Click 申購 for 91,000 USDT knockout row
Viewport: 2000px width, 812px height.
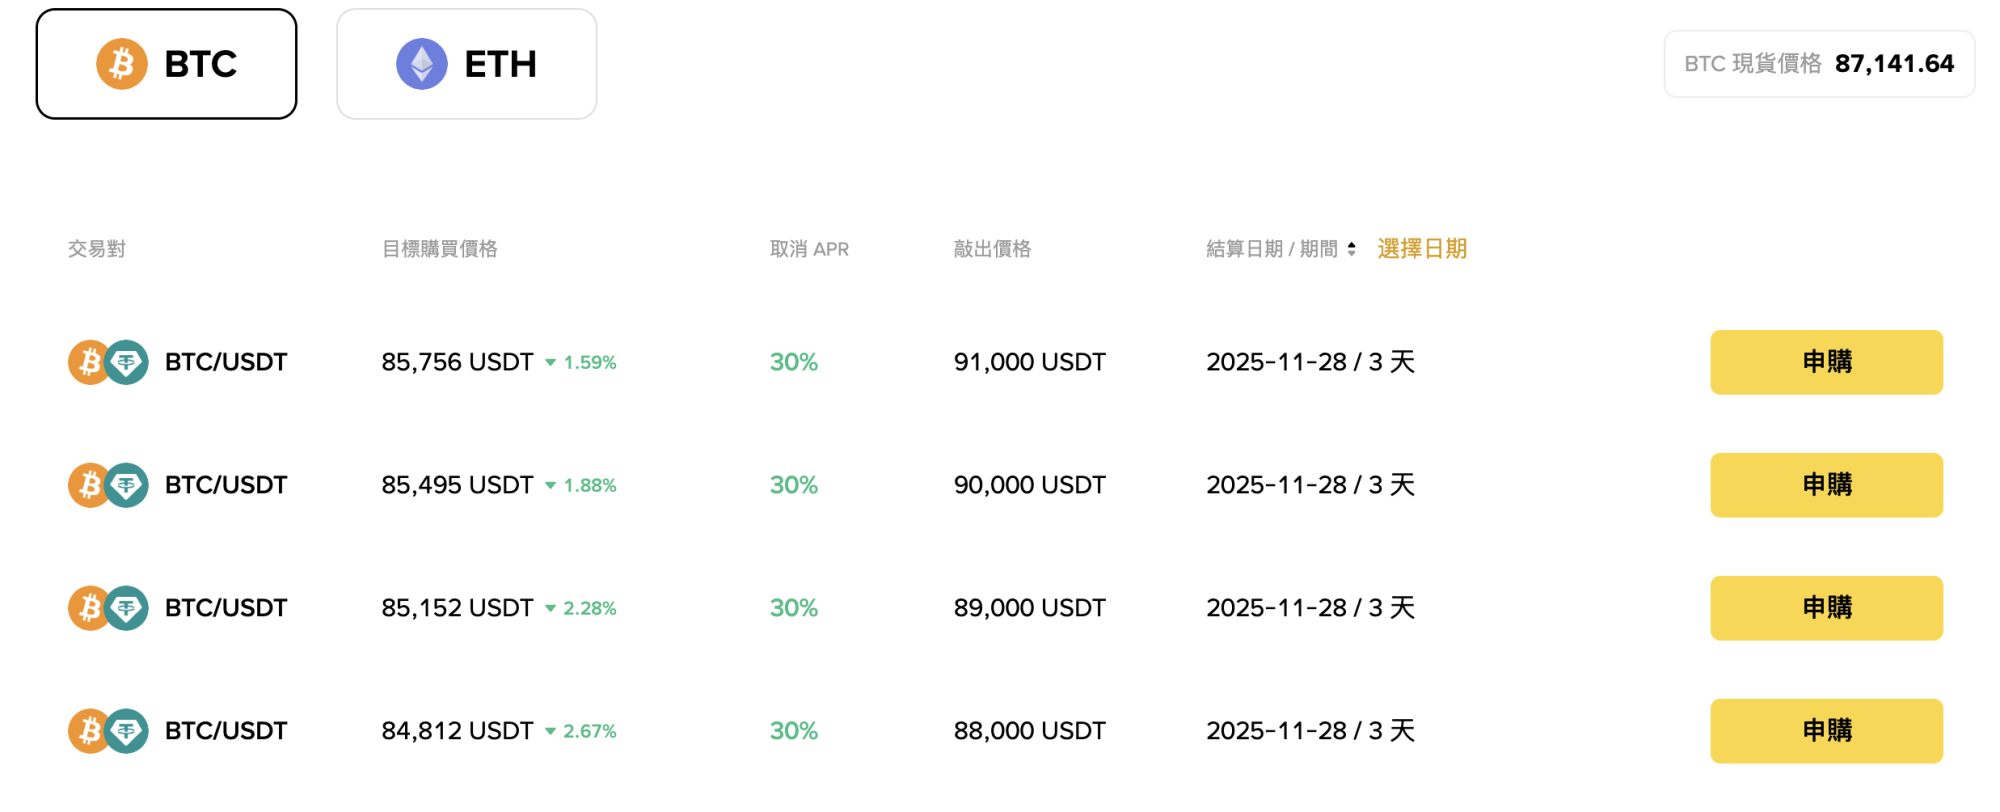1826,362
